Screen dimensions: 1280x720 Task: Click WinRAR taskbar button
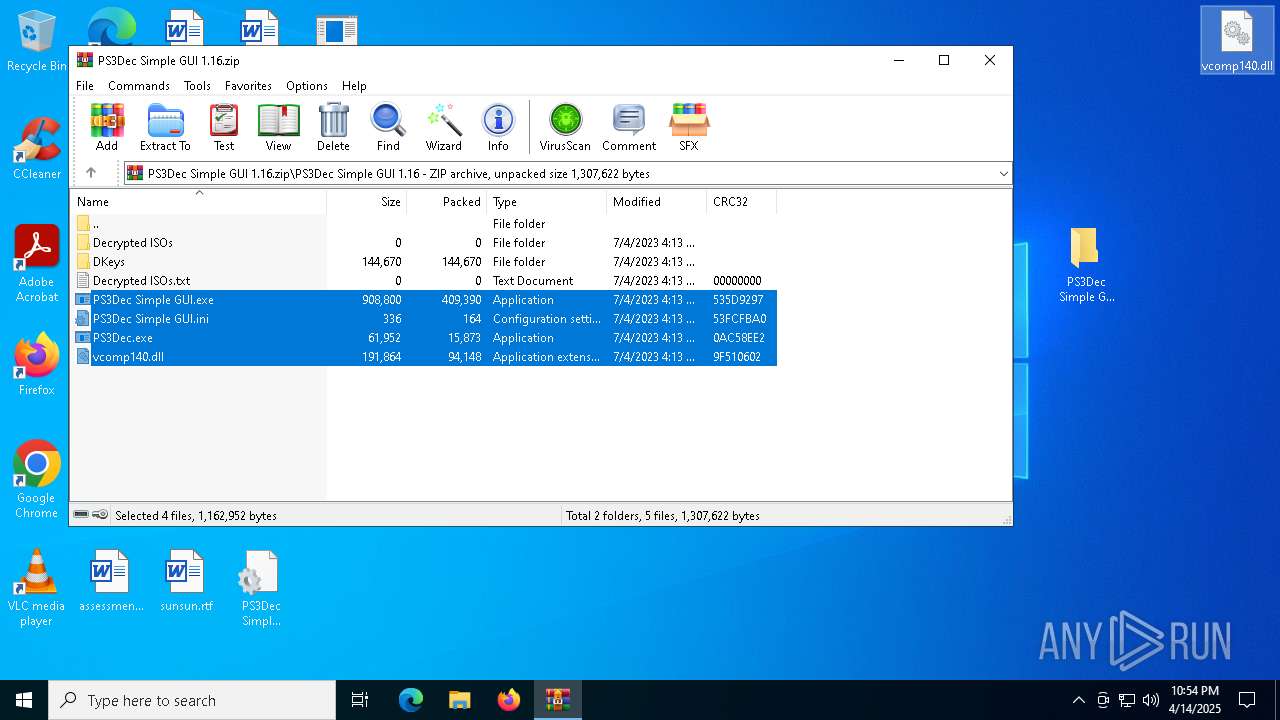click(558, 700)
